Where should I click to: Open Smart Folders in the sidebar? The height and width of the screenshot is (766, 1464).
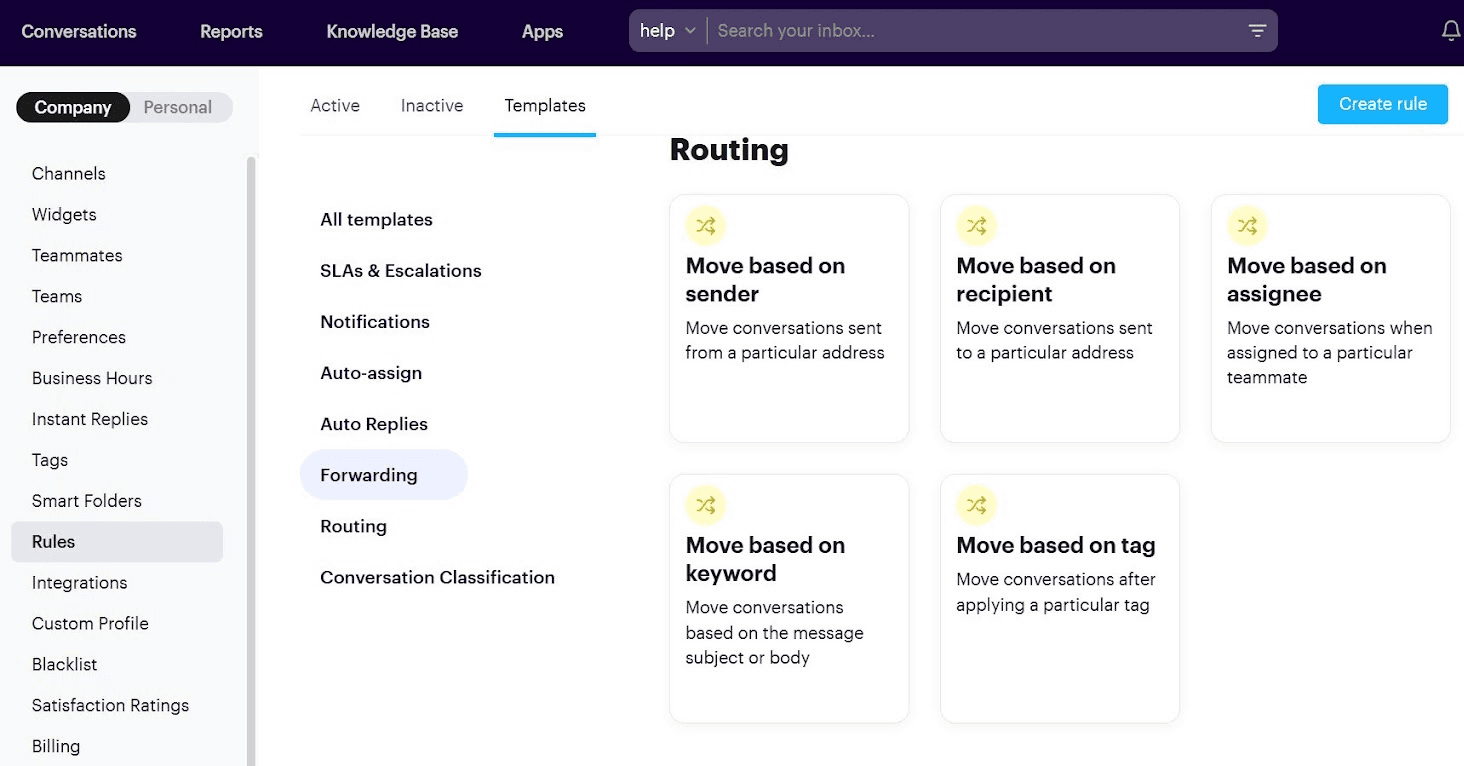click(x=87, y=501)
